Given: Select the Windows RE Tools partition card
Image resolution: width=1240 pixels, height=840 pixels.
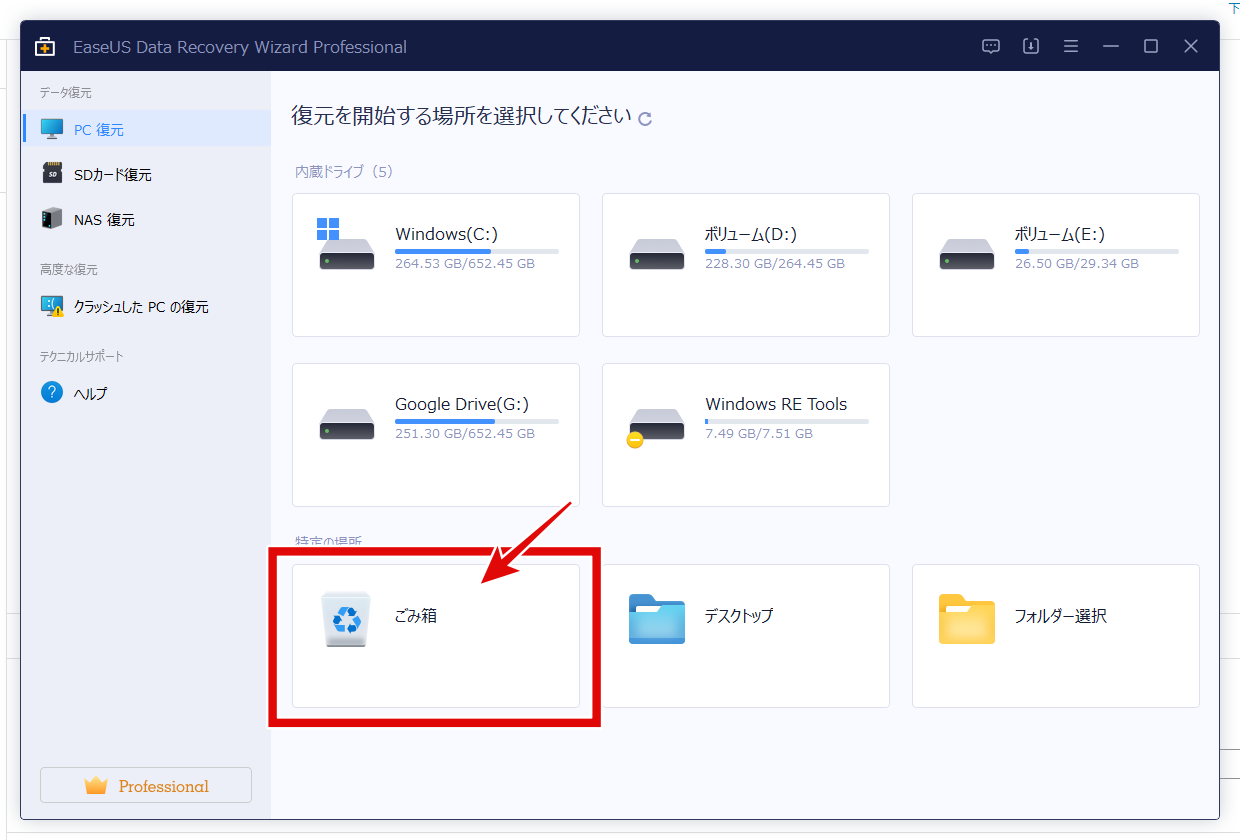Looking at the screenshot, I should point(746,435).
